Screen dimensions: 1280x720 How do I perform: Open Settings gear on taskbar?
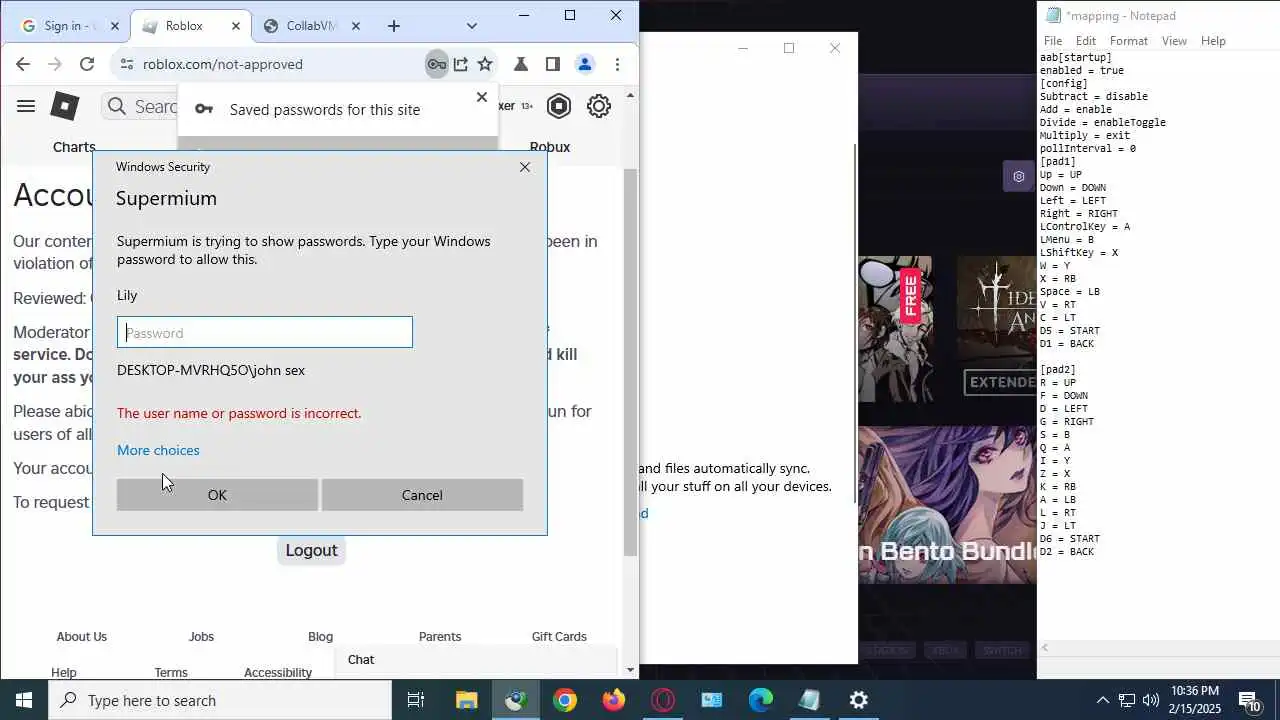(x=859, y=700)
